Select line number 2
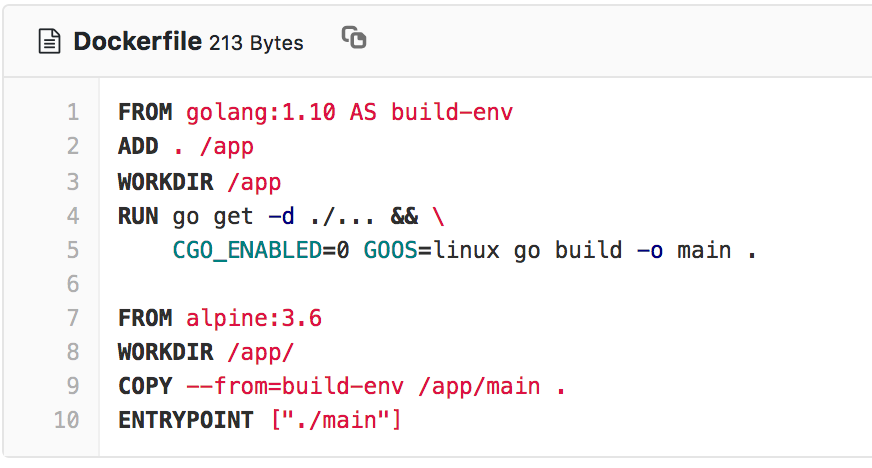The height and width of the screenshot is (468, 872). [73, 146]
